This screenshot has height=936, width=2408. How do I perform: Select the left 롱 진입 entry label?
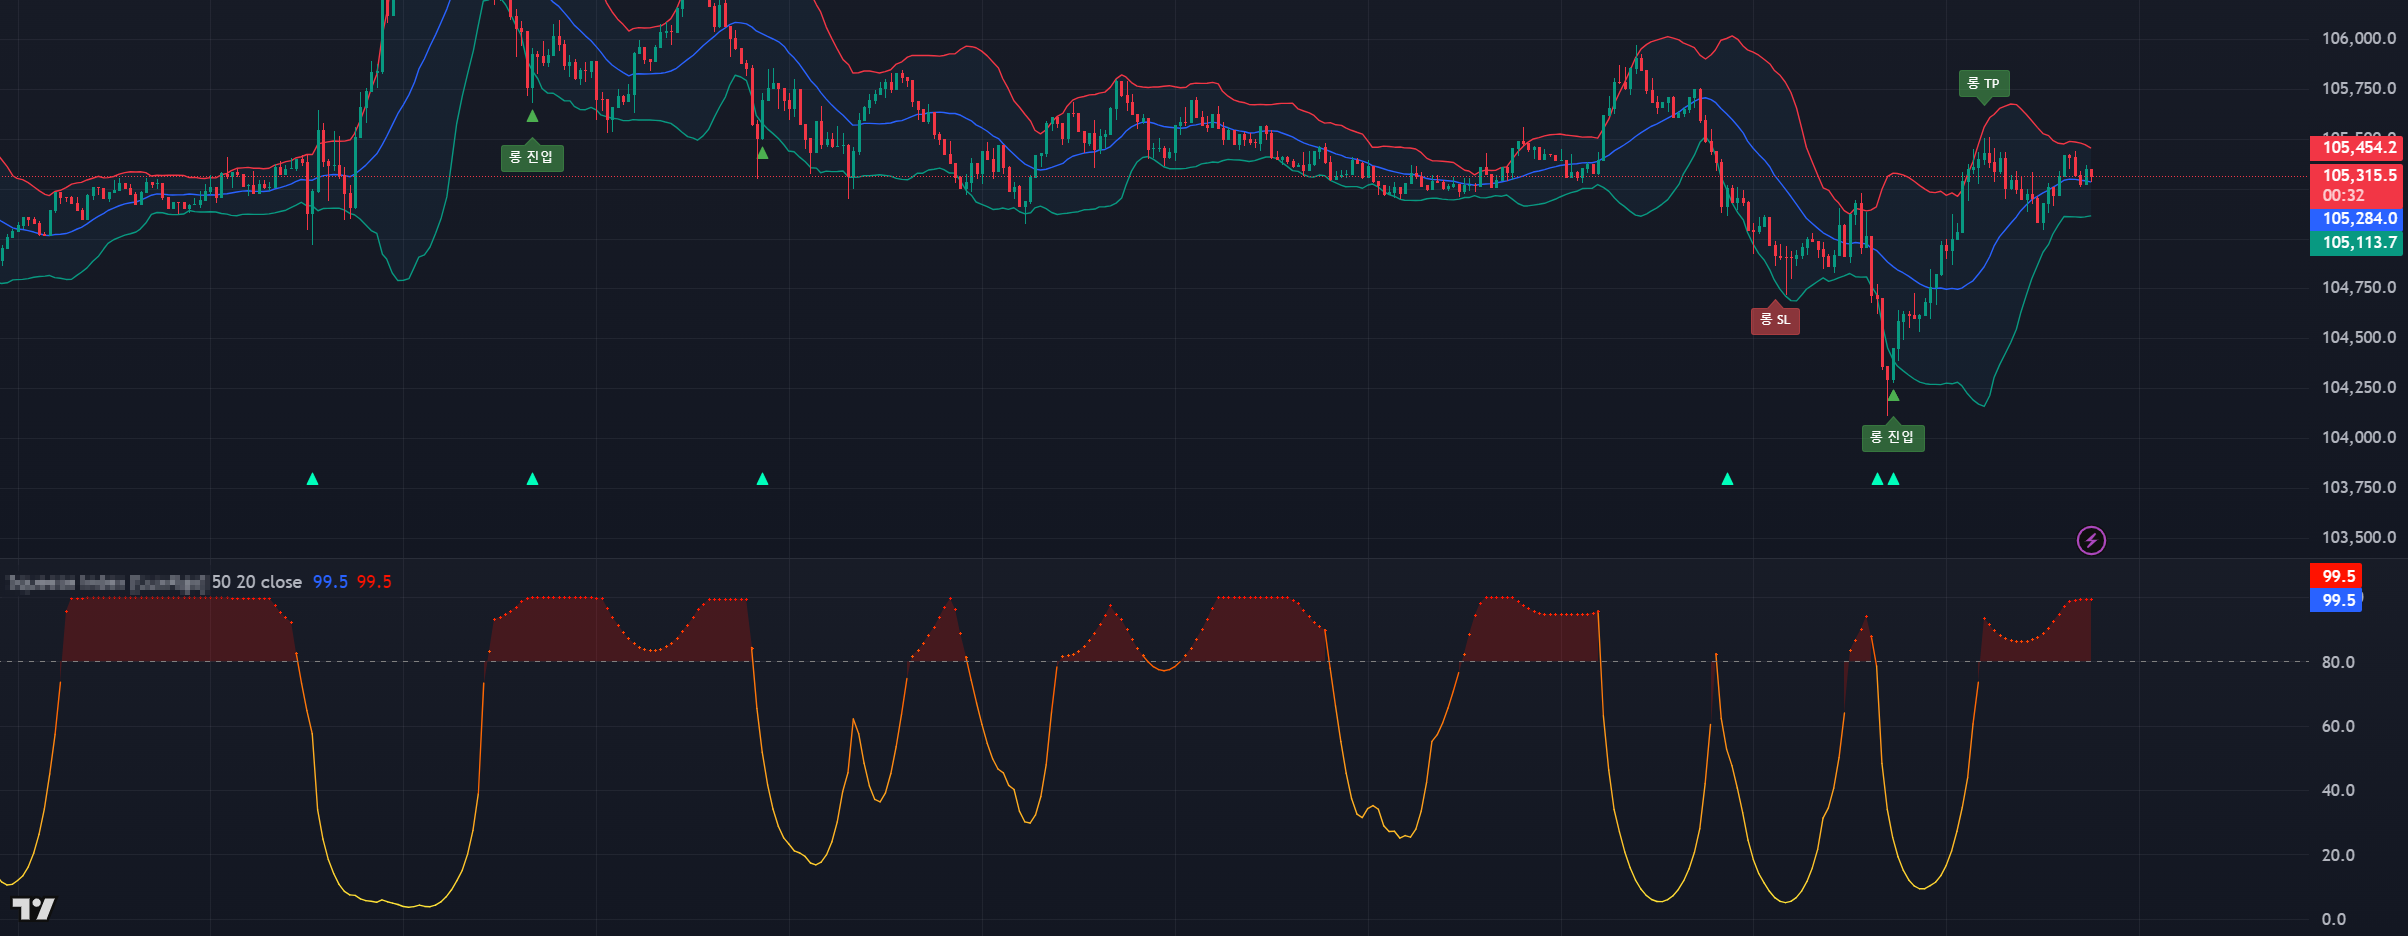(x=532, y=158)
